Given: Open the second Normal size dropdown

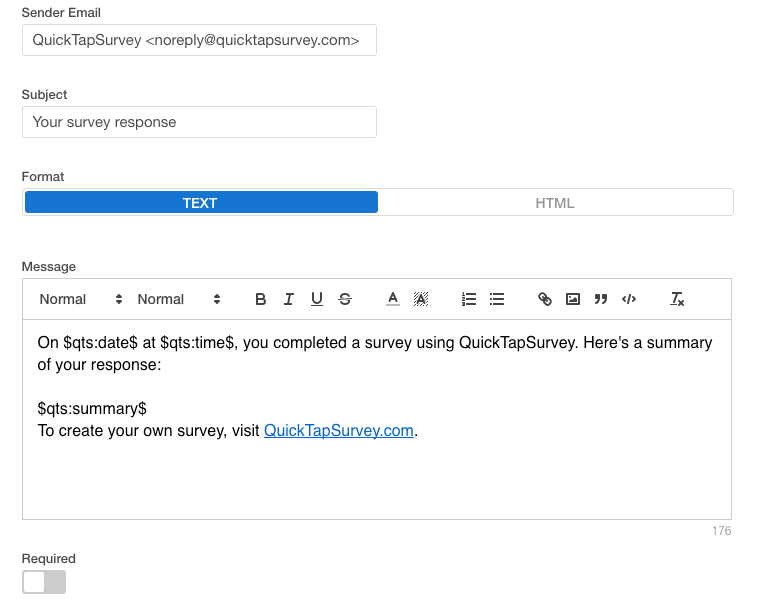Looking at the screenshot, I should pos(179,299).
